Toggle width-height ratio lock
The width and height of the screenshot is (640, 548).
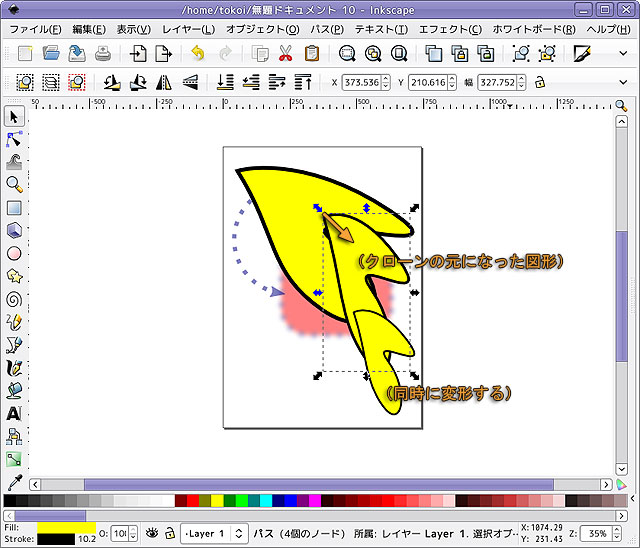pos(541,82)
